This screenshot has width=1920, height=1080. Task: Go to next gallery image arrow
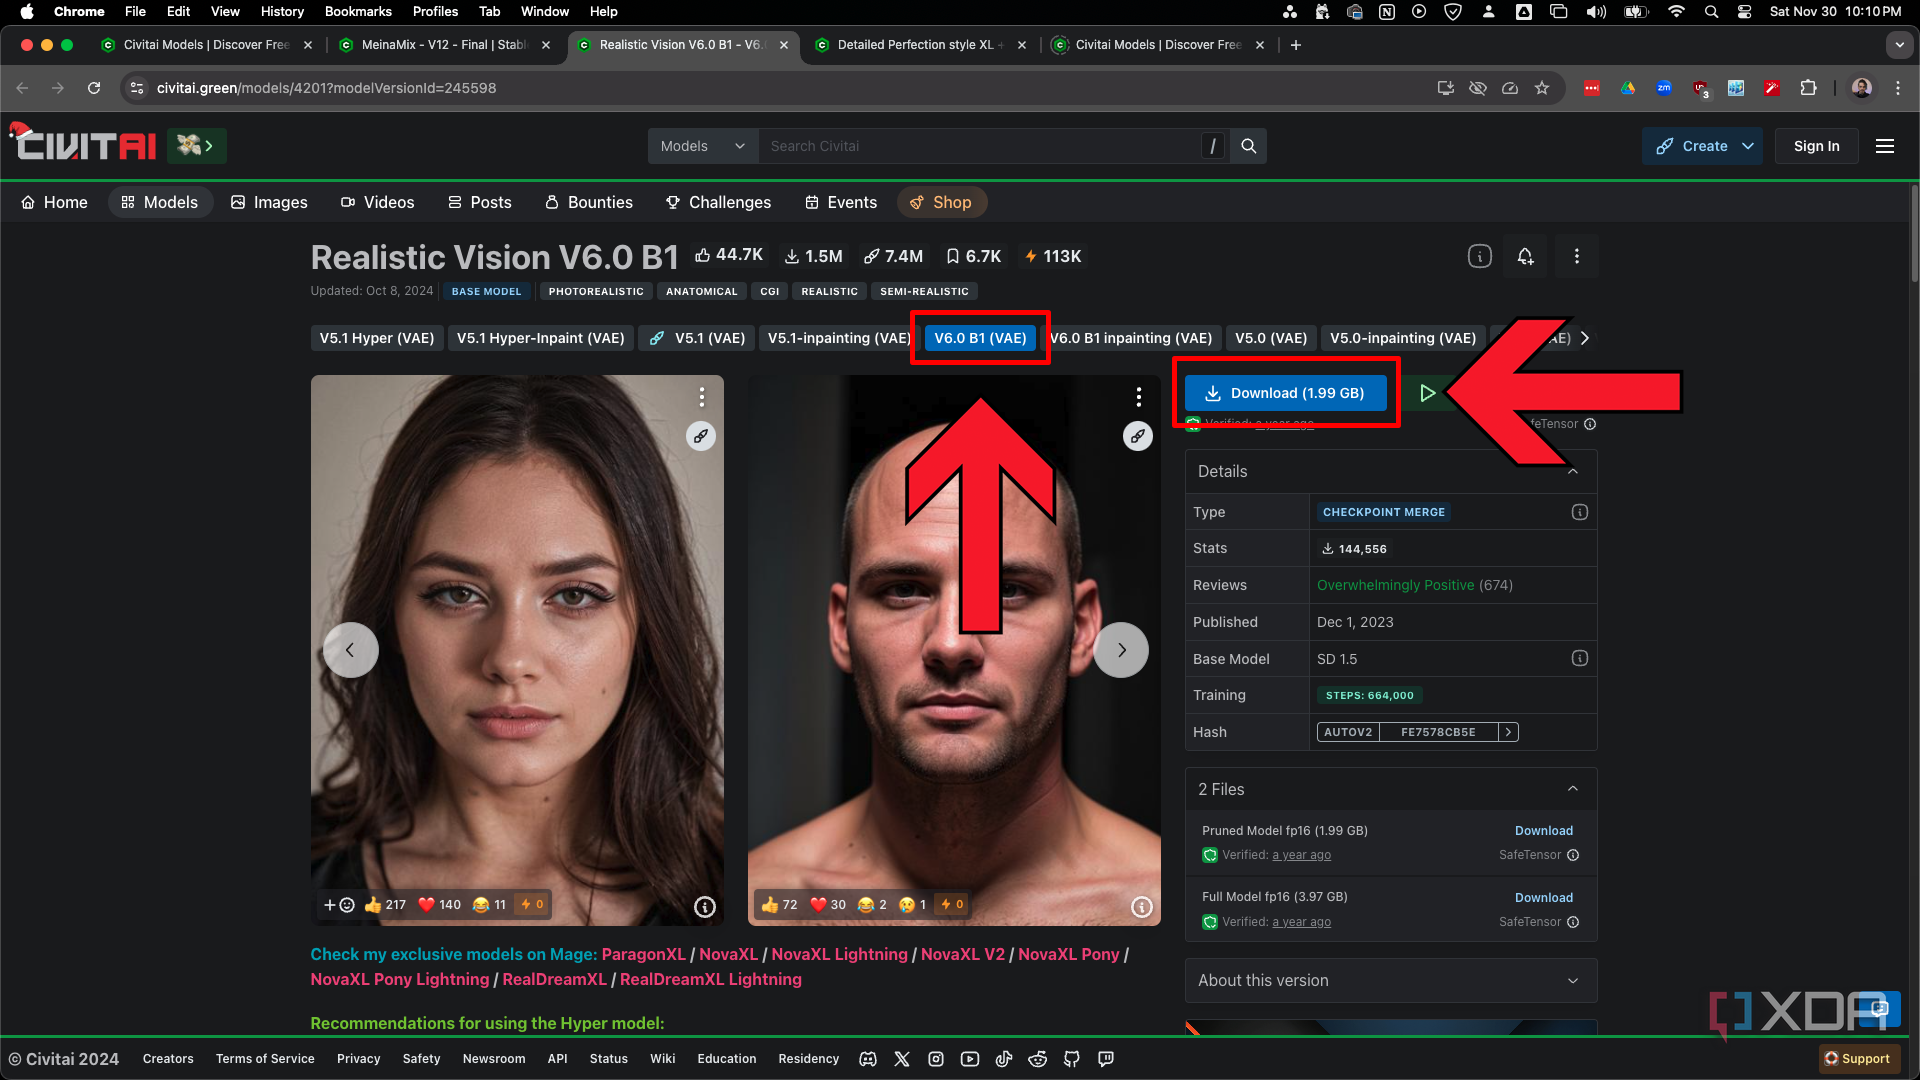point(1121,650)
